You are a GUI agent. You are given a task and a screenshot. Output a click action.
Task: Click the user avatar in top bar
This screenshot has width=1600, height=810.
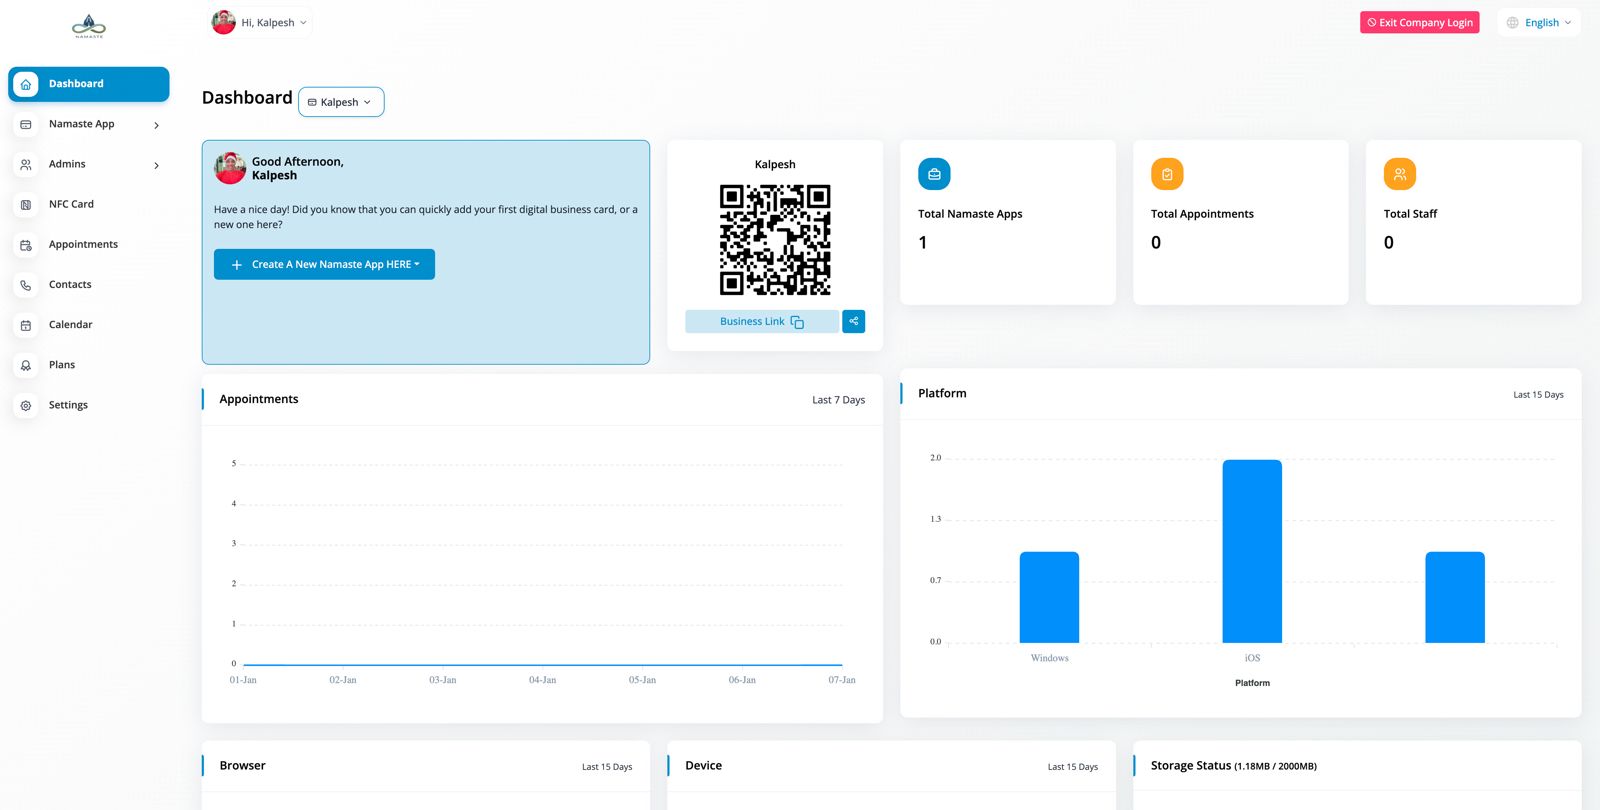pos(224,22)
